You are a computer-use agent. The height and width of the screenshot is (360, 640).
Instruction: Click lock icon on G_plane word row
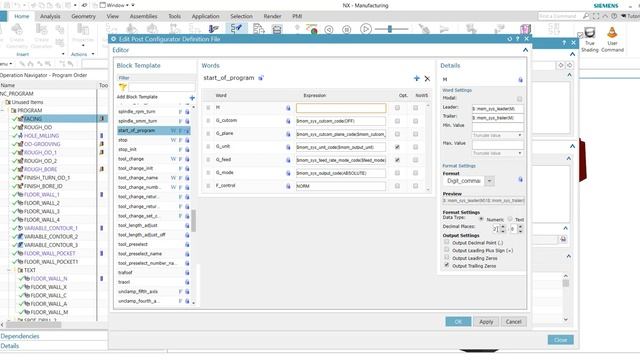point(288,134)
